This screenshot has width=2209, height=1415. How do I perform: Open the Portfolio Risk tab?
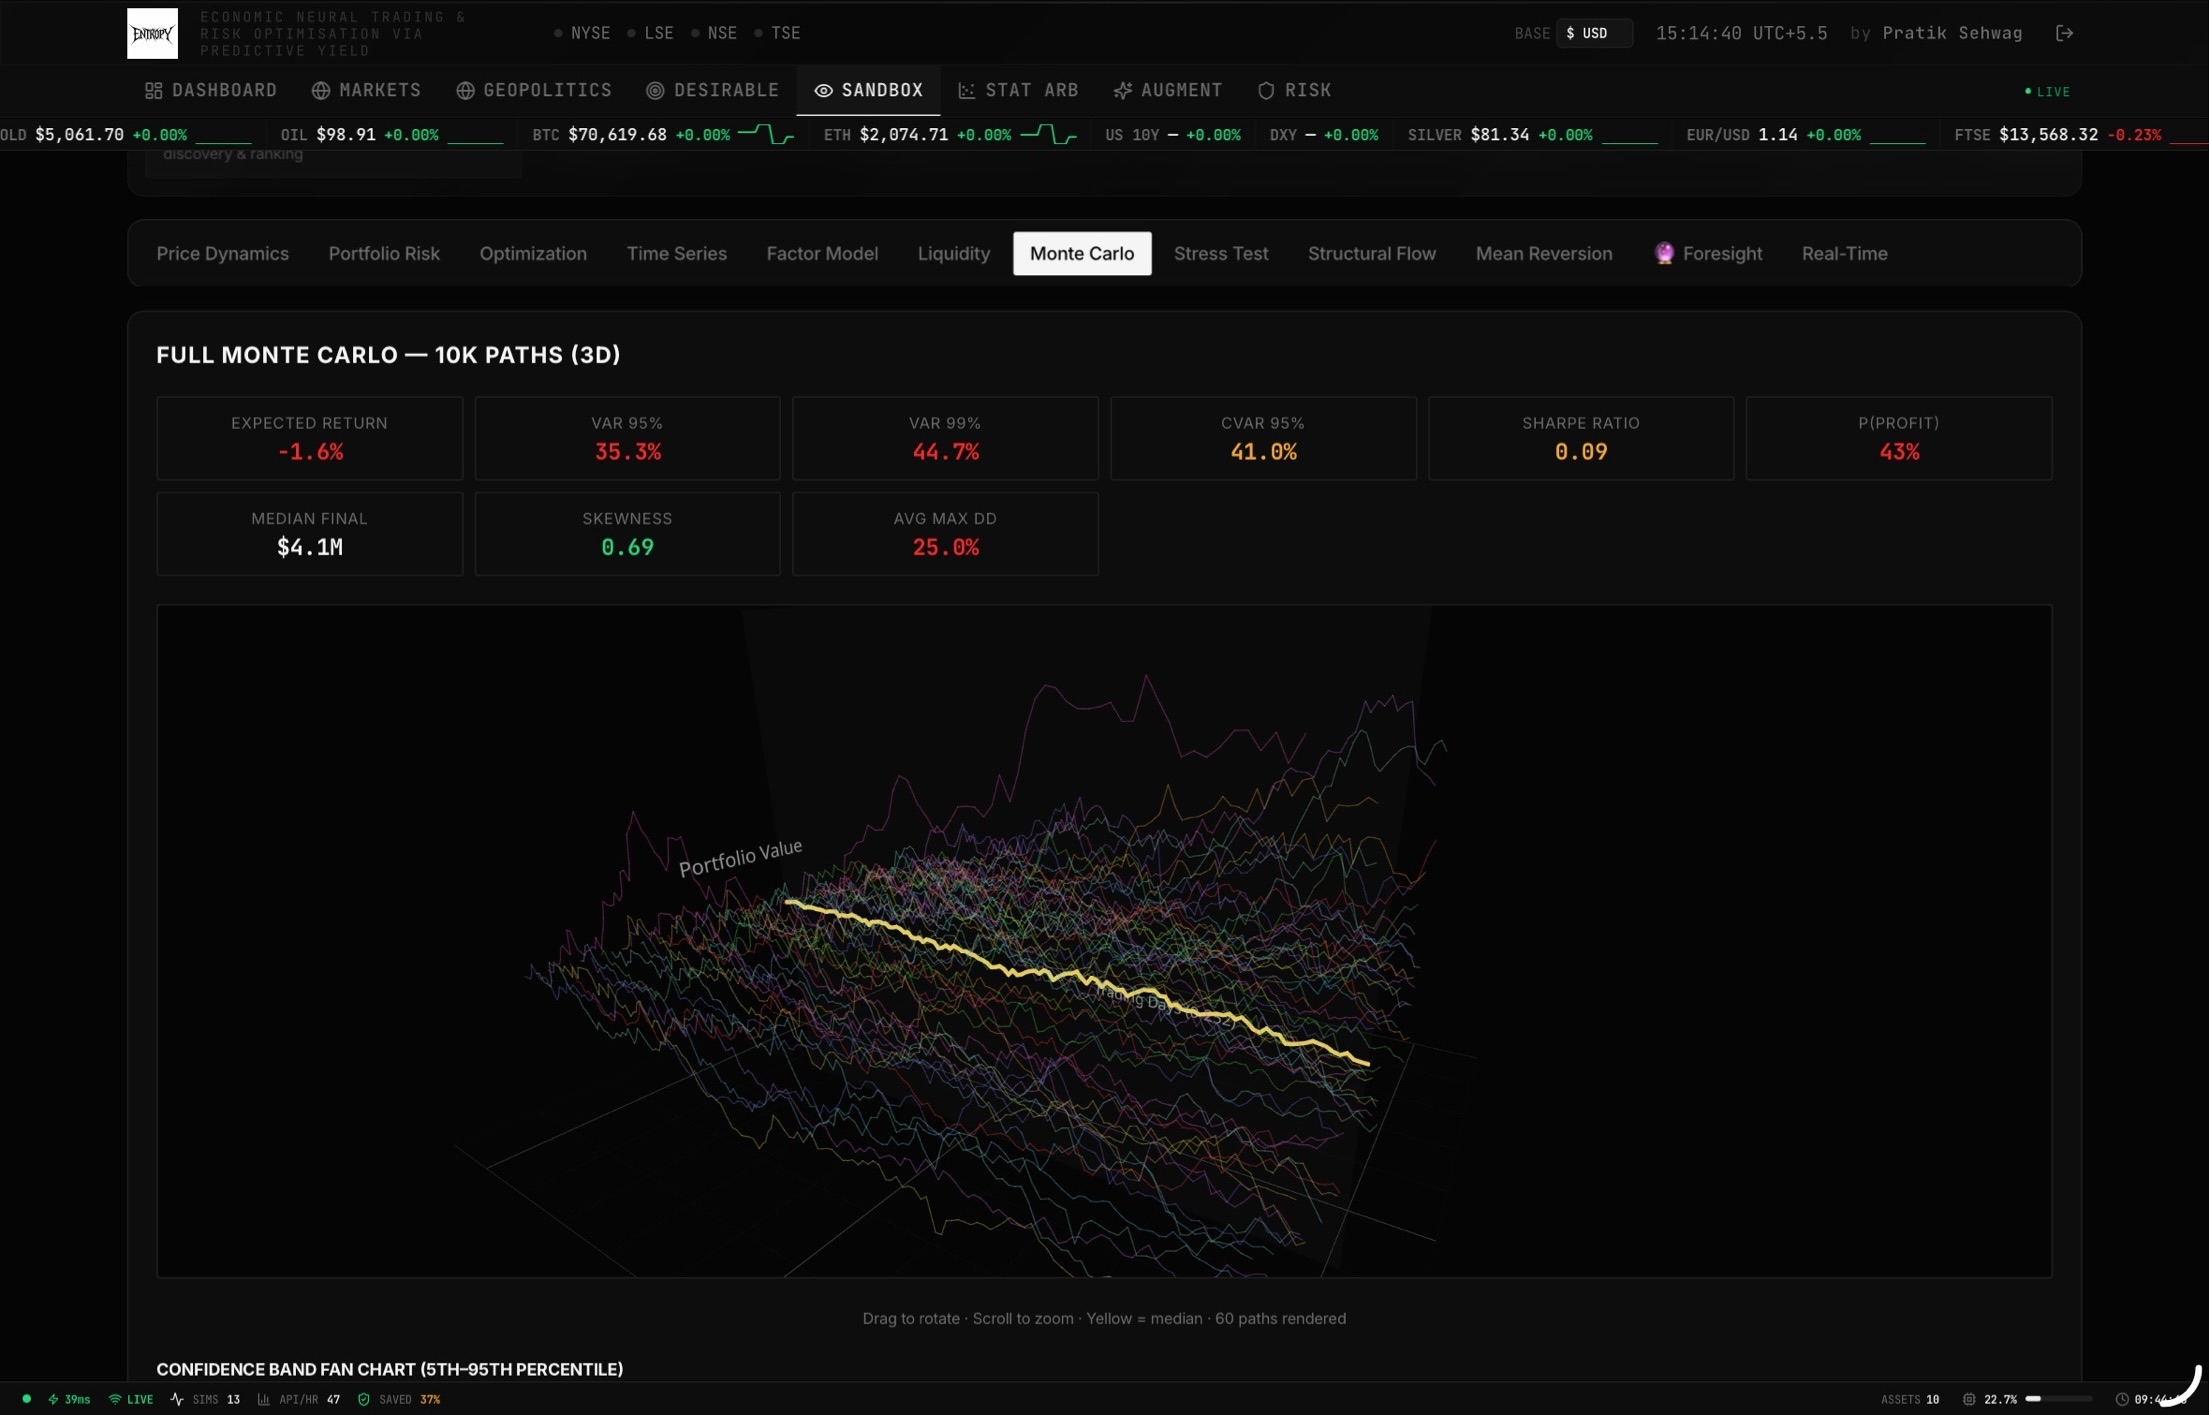[x=384, y=254]
